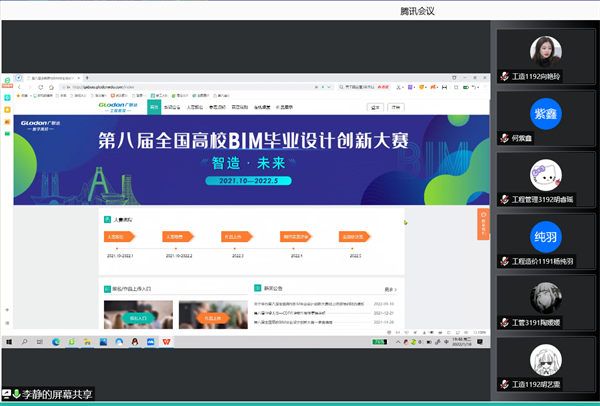Select participant tile 工造1192向艳玲

546,56
